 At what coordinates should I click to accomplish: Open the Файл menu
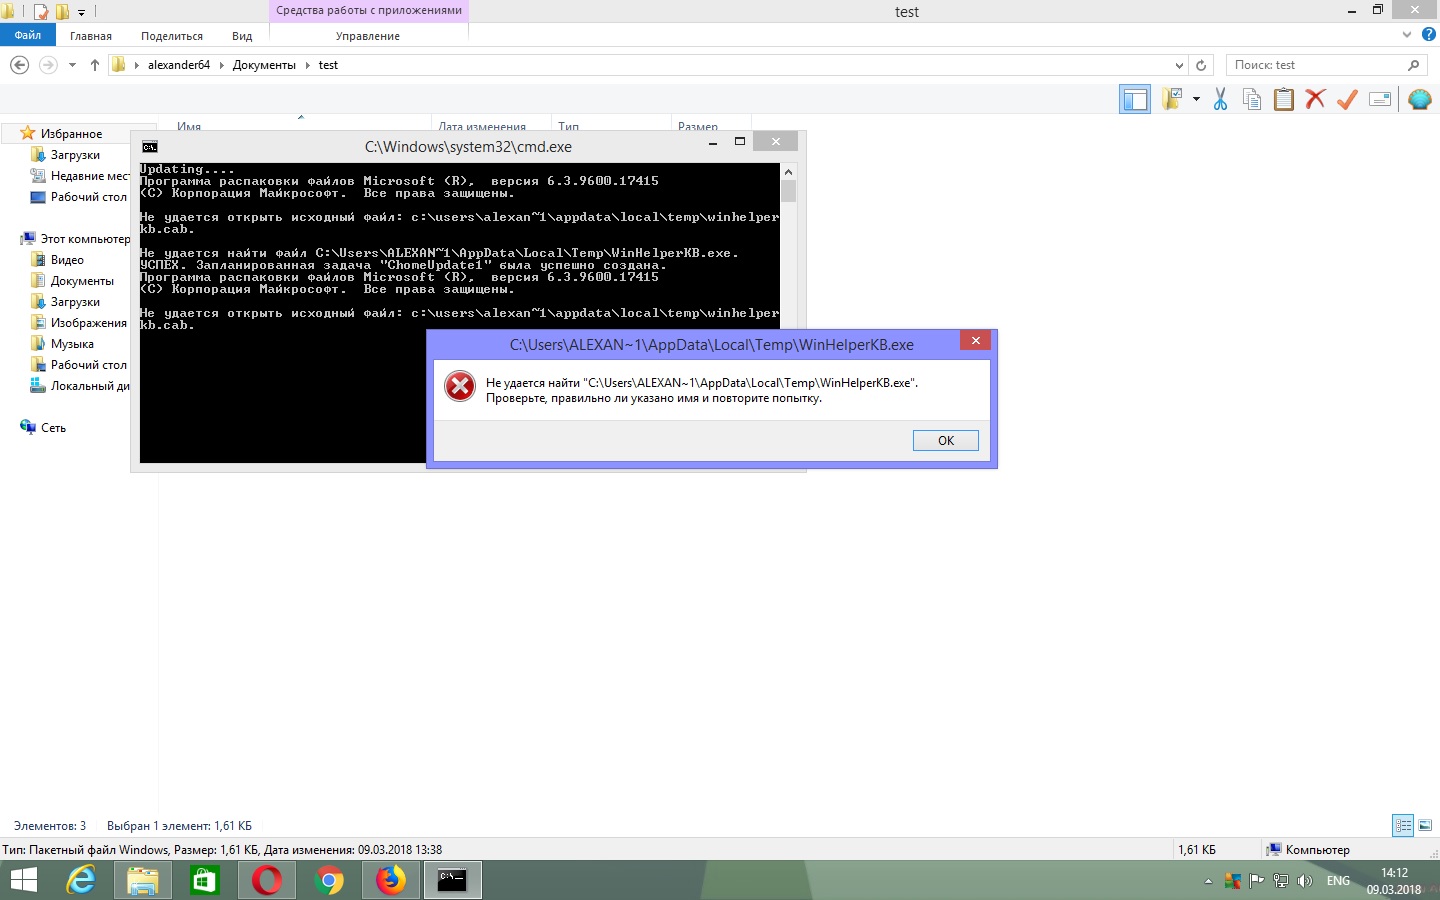click(x=28, y=35)
